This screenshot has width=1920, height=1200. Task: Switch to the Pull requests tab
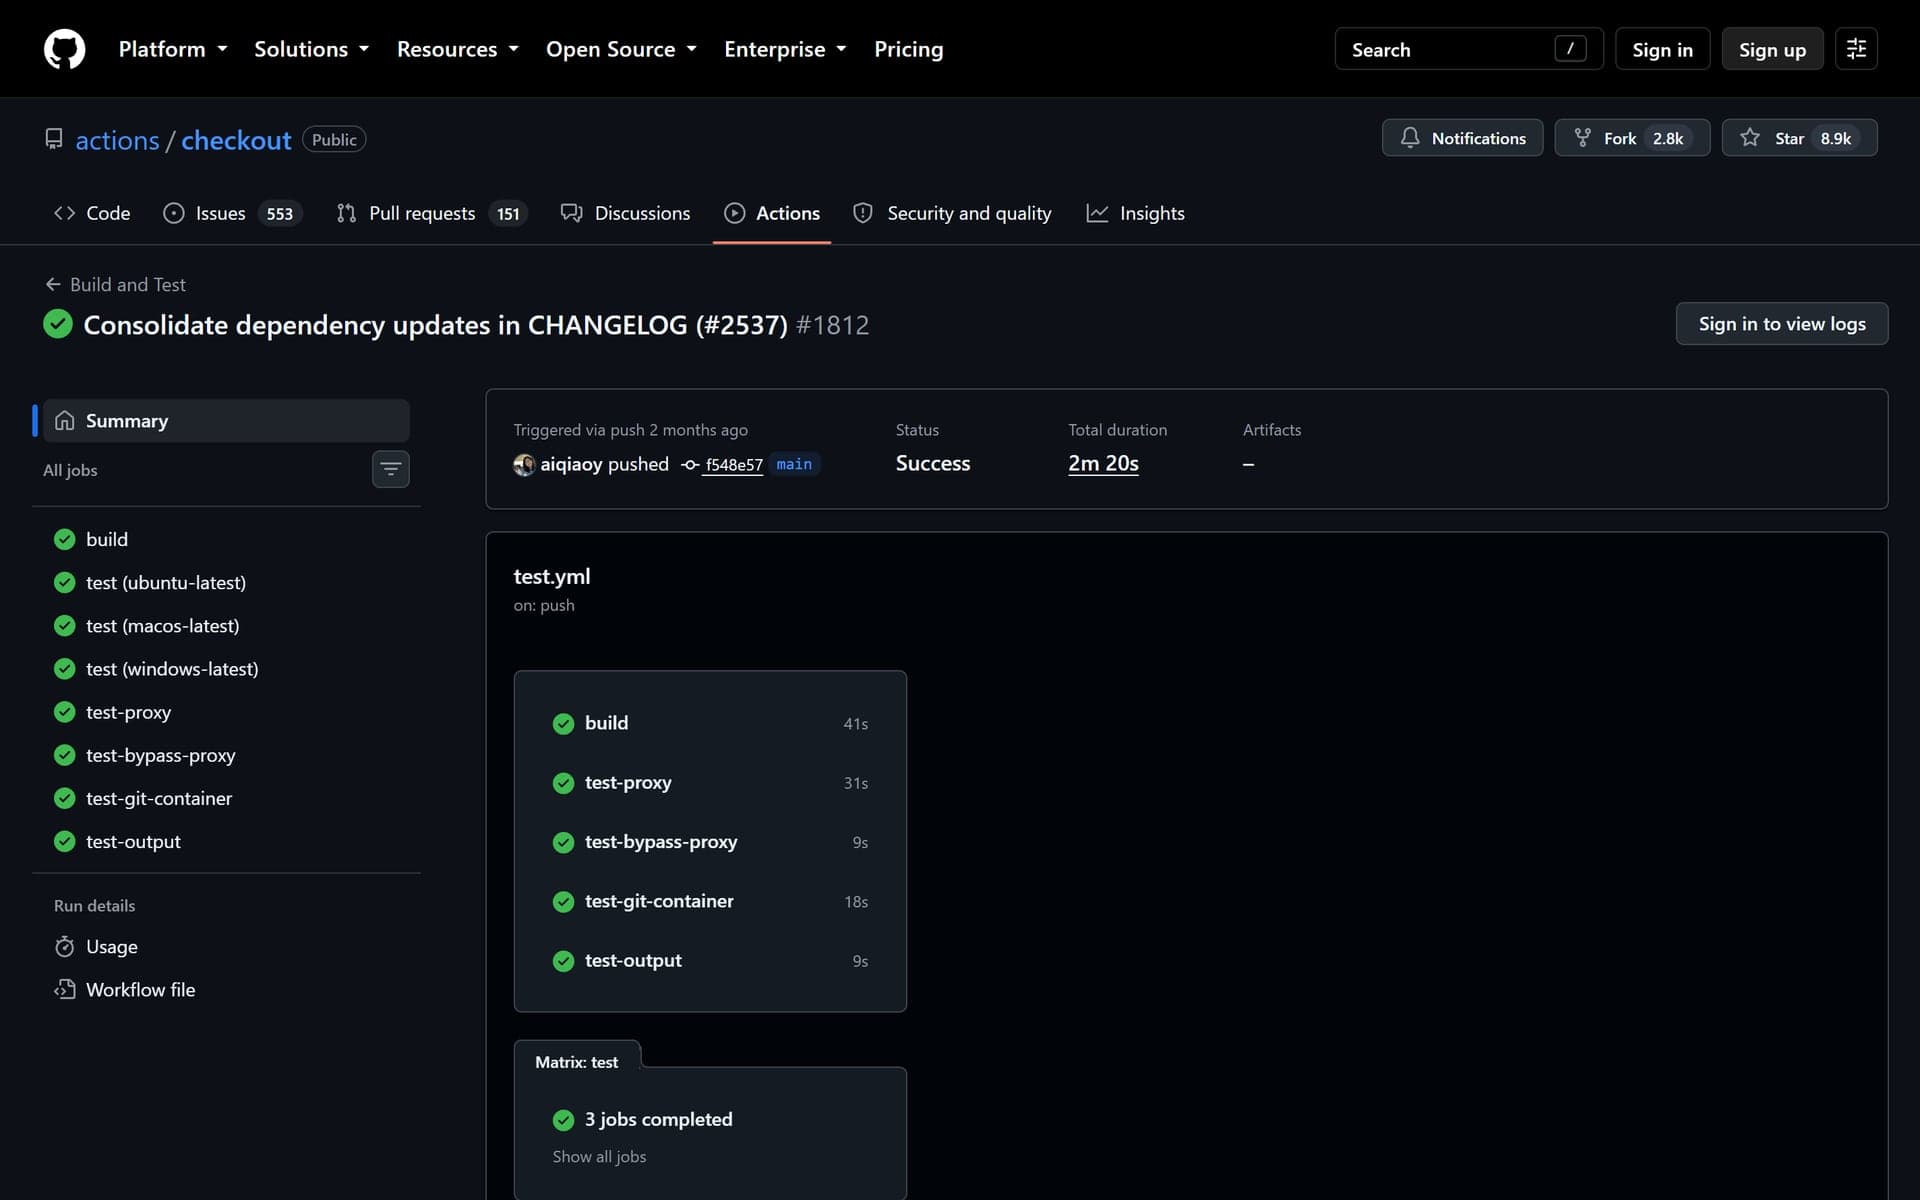[432, 213]
